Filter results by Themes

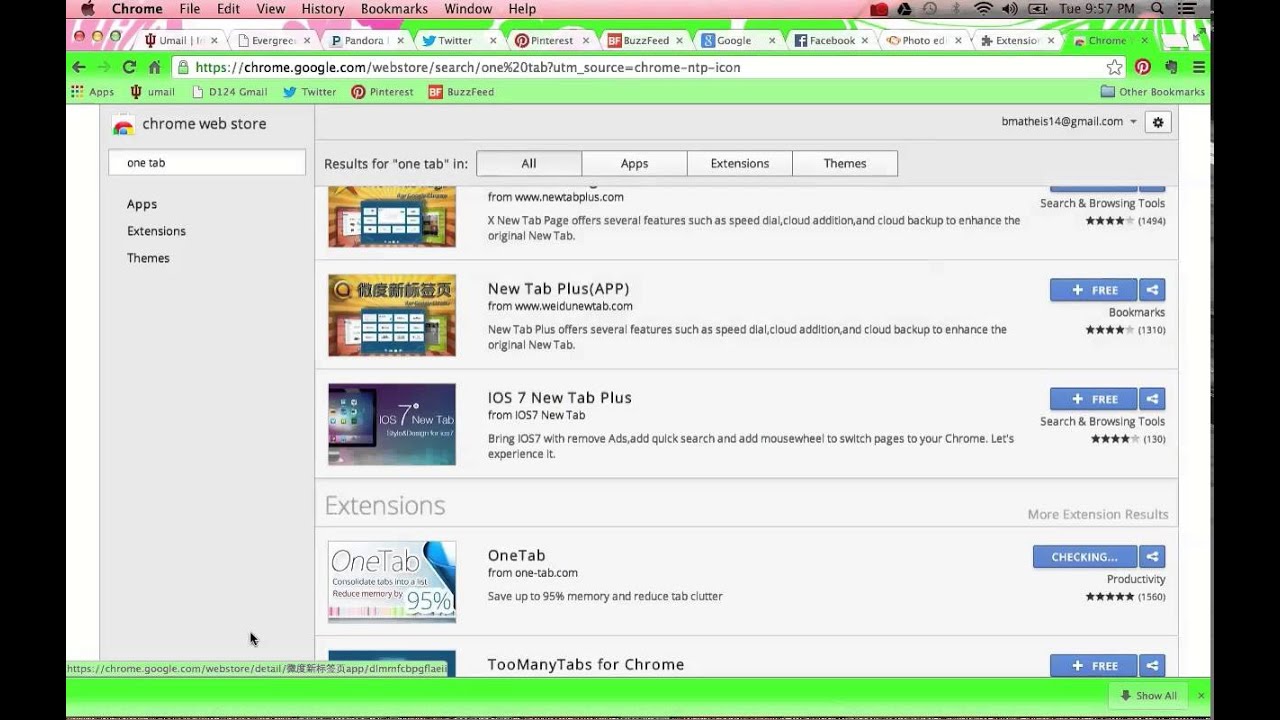[x=844, y=163]
